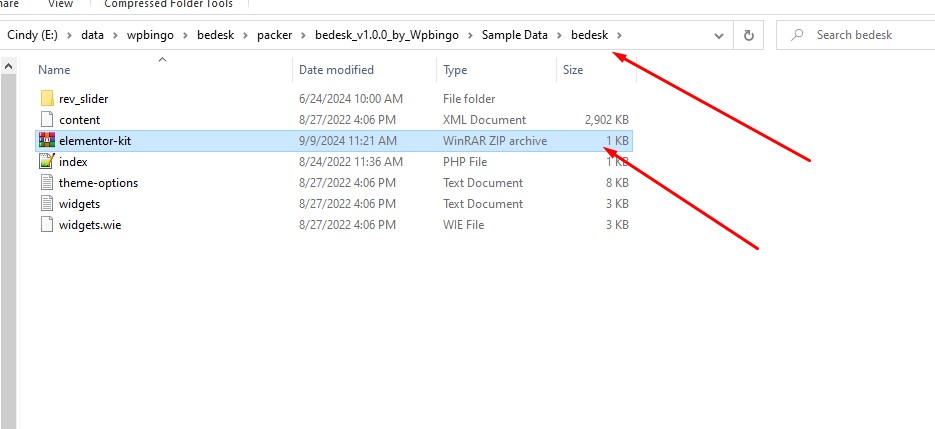Screen dimensions: 935x429
Task: Select the theme-options file name
Action: pyautogui.click(x=98, y=183)
